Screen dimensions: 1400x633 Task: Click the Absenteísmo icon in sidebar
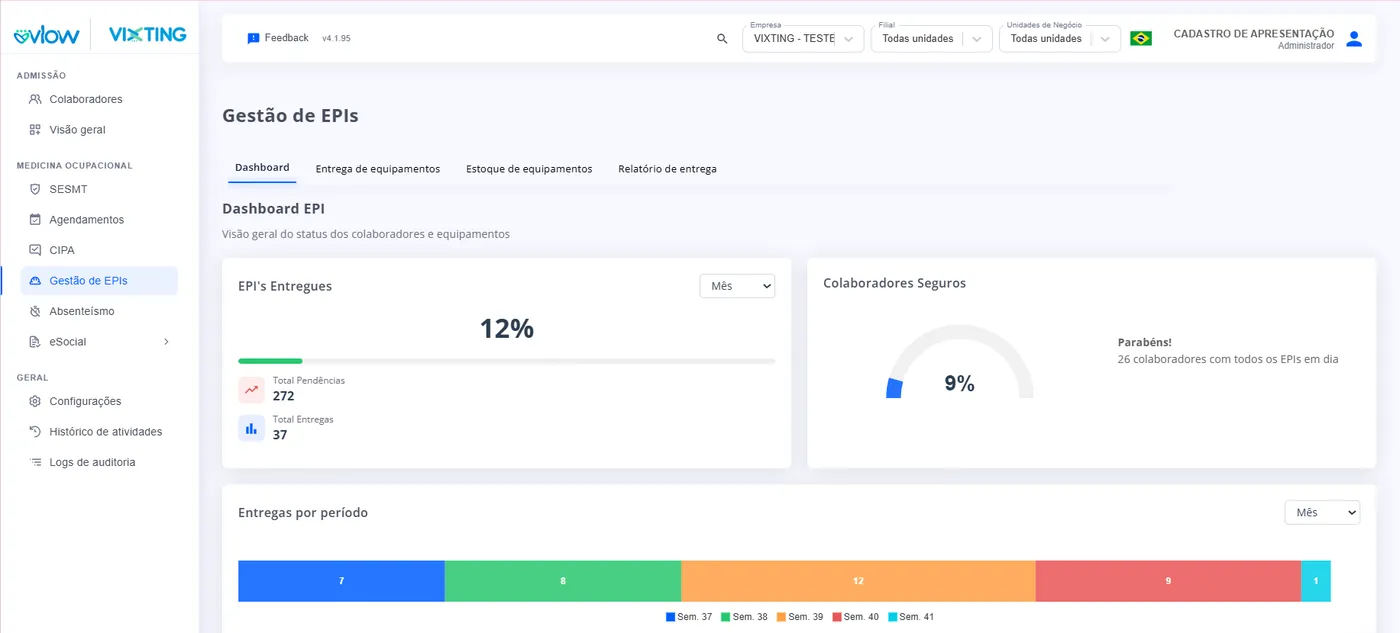pyautogui.click(x=35, y=311)
